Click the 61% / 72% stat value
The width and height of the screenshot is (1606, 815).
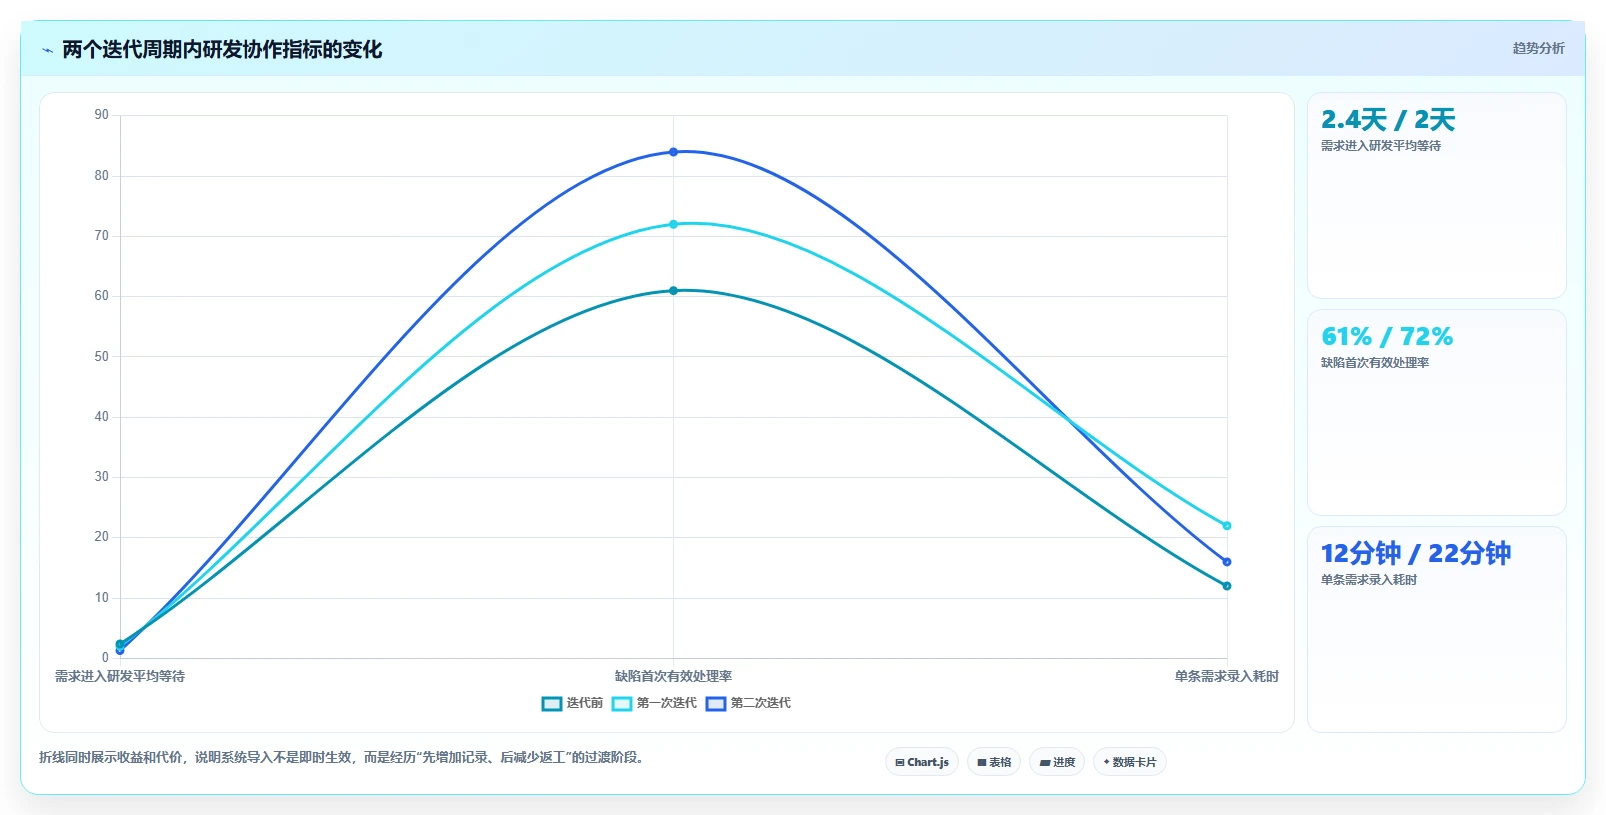(x=1387, y=337)
